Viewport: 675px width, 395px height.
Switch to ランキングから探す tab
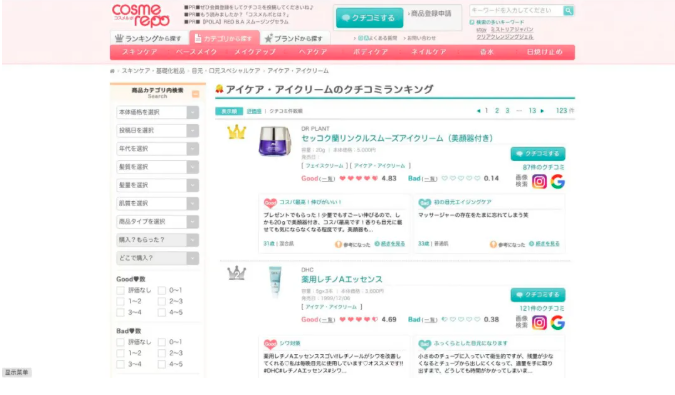click(149, 38)
